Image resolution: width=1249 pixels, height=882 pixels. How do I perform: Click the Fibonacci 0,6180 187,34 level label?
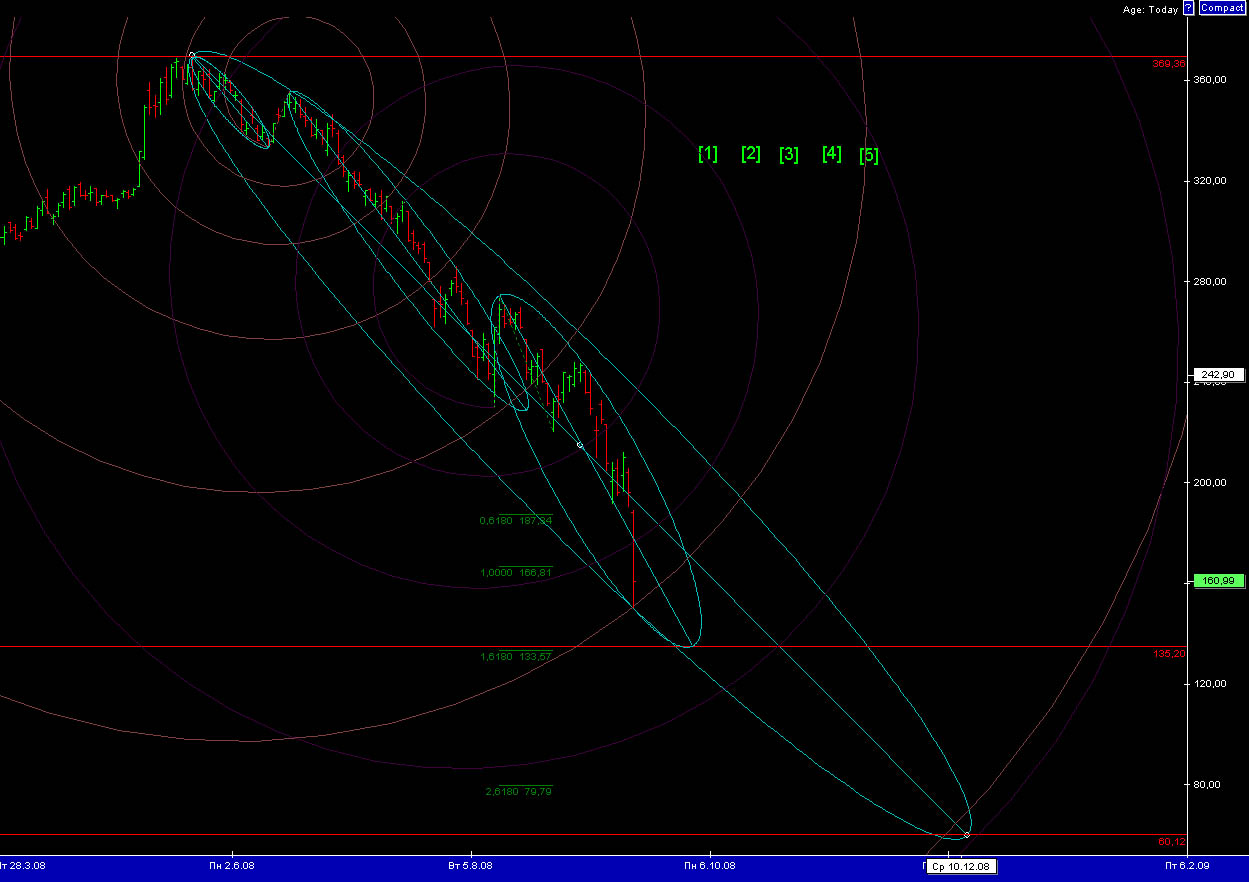[x=516, y=520]
